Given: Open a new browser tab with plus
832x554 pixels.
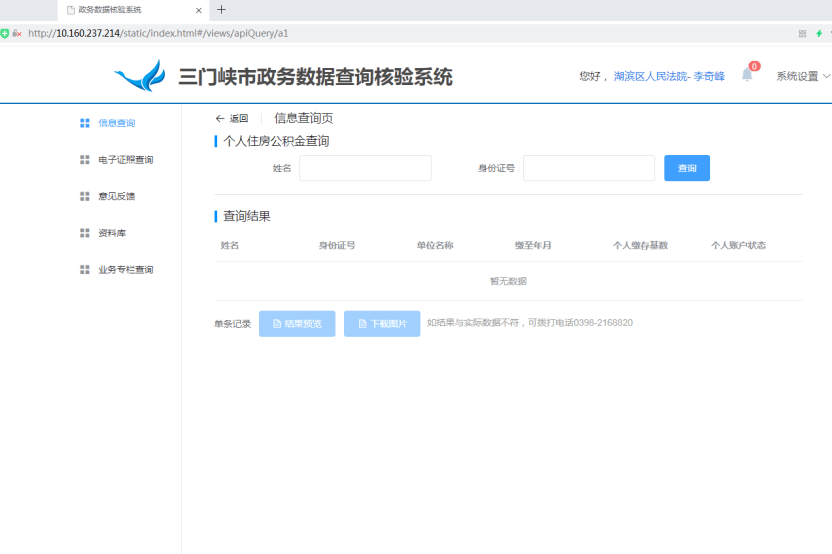Looking at the screenshot, I should (x=221, y=10).
